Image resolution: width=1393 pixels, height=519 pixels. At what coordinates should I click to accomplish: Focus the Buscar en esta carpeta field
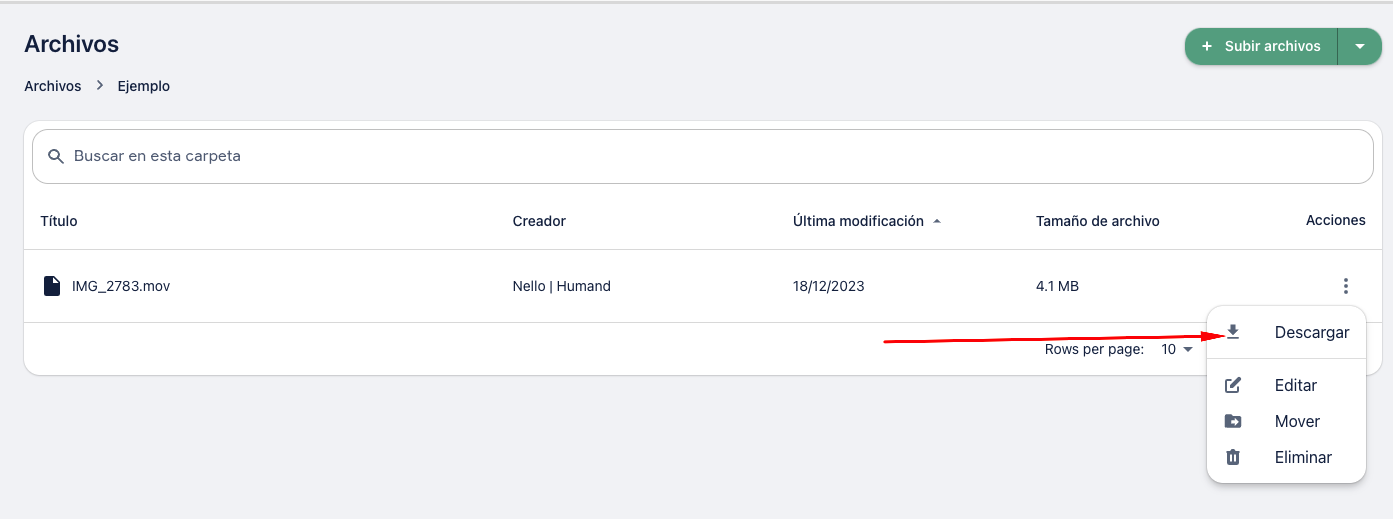(x=702, y=156)
